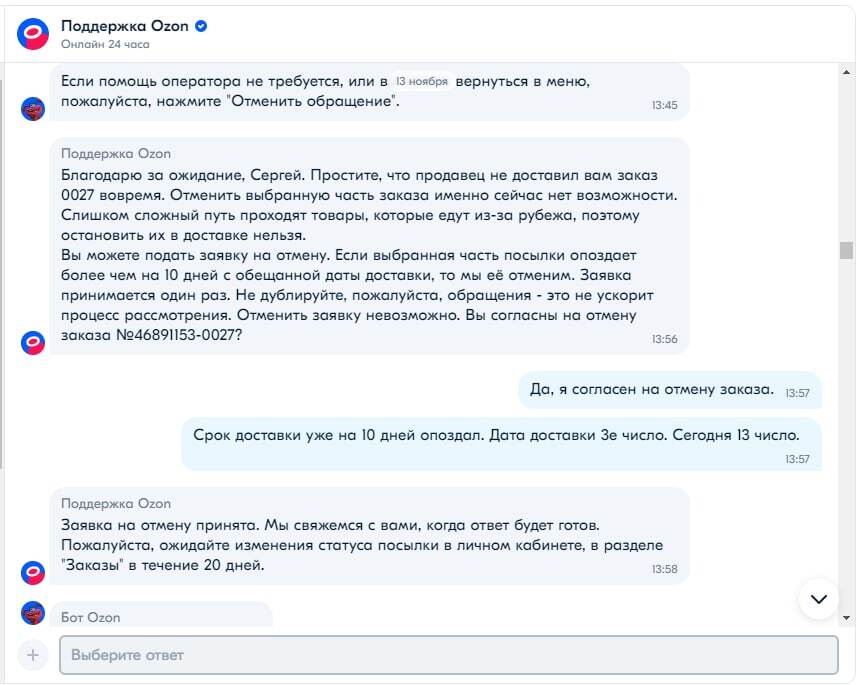Grab the chat scrollbar thumb
862x685 pixels.
(x=846, y=250)
